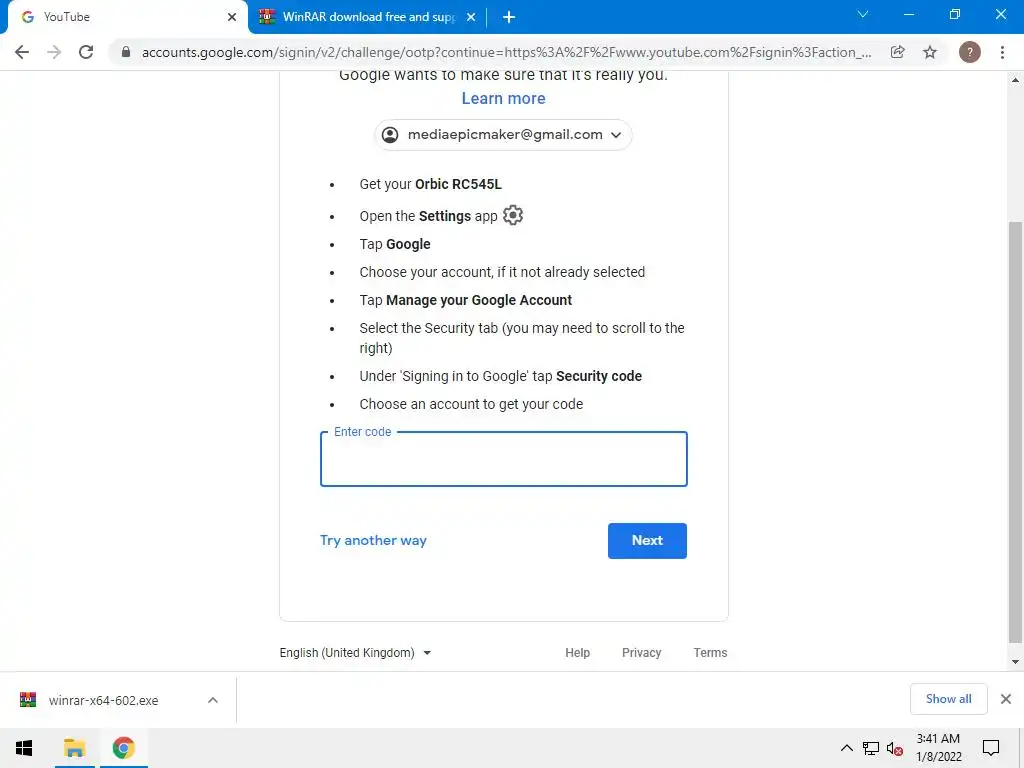Viewport: 1024px width, 768px height.
Task: Close the WinRAR download tab
Action: [471, 17]
